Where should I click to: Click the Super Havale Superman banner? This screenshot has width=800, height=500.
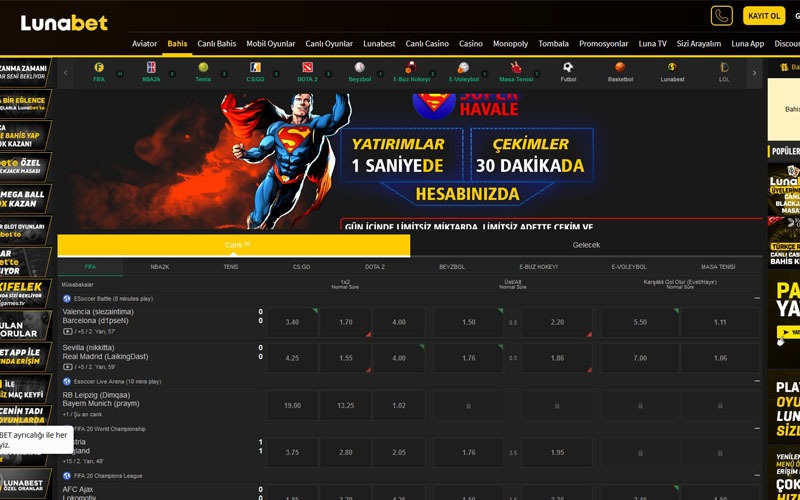410,161
